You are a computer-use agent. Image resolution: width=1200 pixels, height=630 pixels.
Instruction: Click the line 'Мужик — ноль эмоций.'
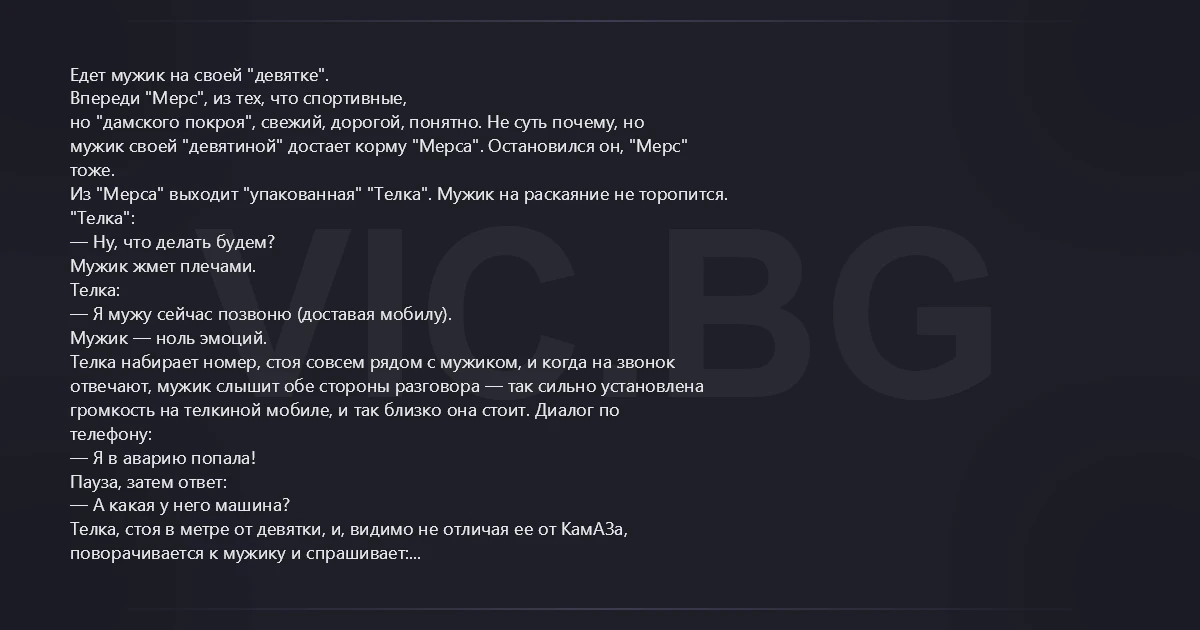pyautogui.click(x=168, y=339)
